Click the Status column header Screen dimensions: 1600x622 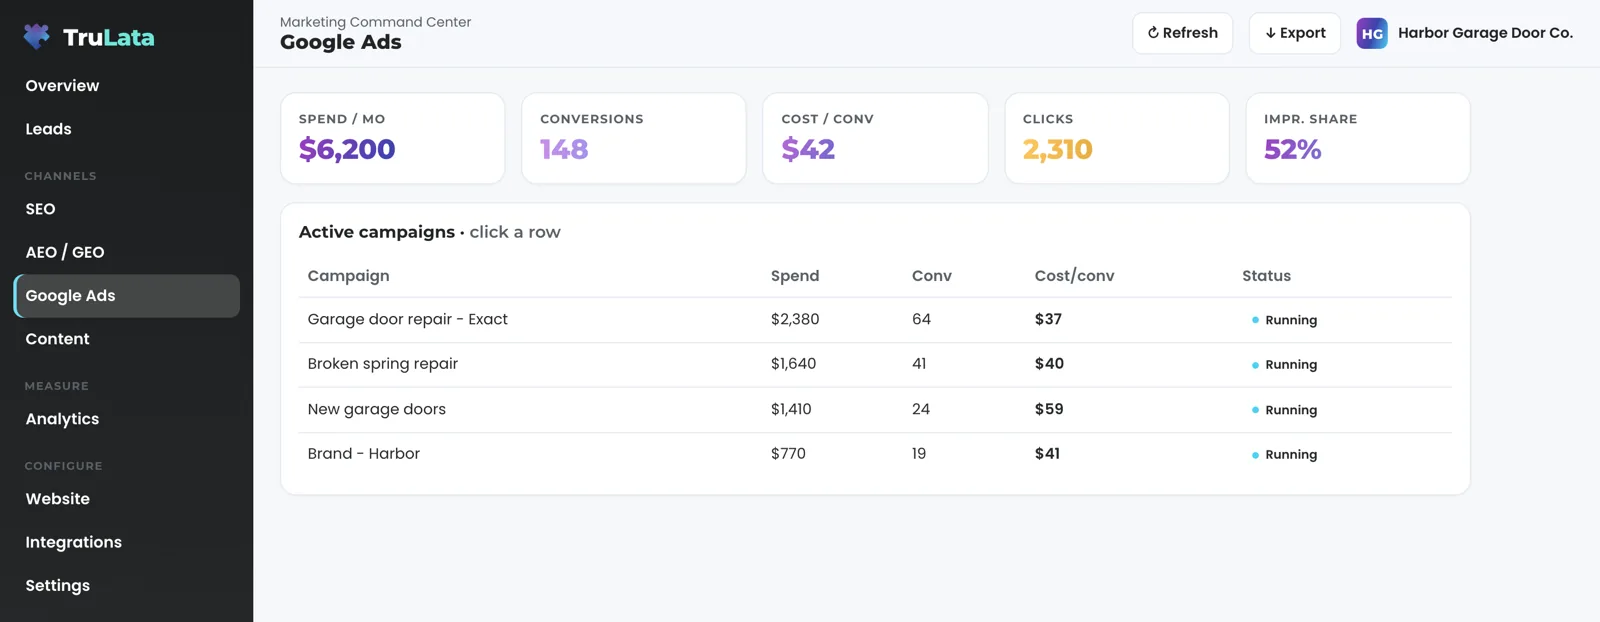tap(1266, 276)
